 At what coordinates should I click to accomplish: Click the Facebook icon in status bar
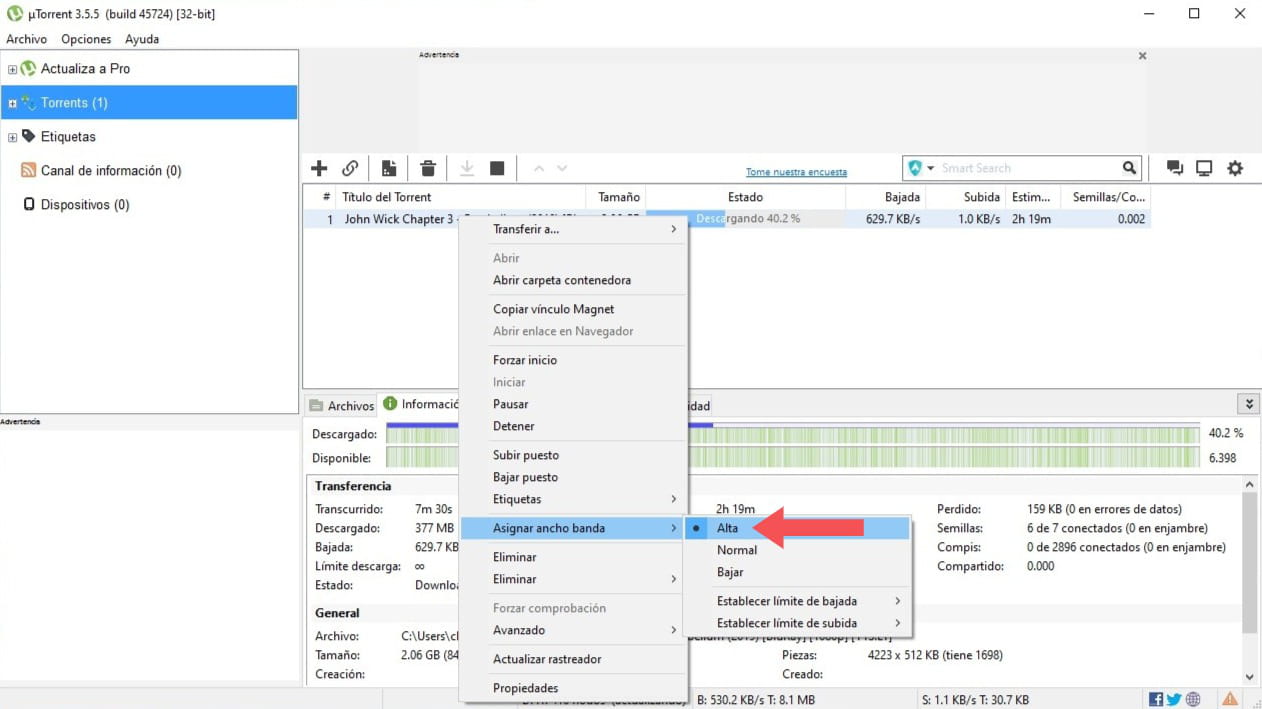(x=1156, y=700)
